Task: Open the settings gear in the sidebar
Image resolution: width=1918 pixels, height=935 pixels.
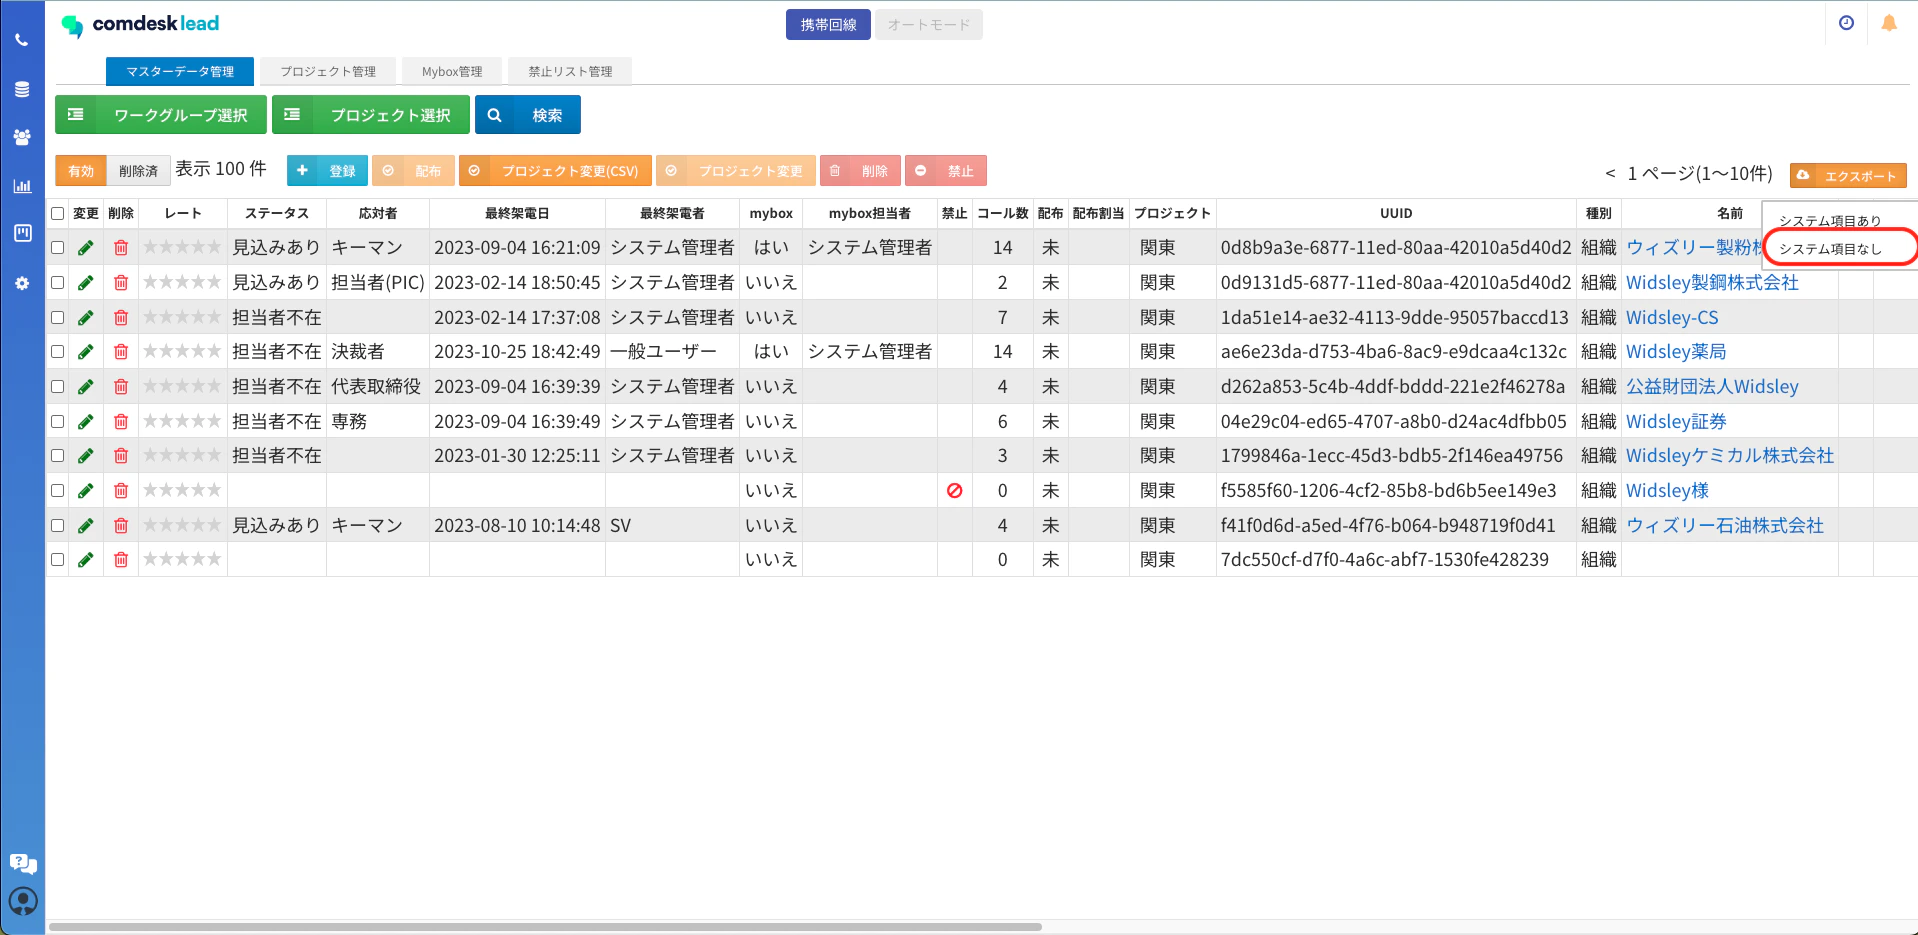Action: [x=22, y=283]
